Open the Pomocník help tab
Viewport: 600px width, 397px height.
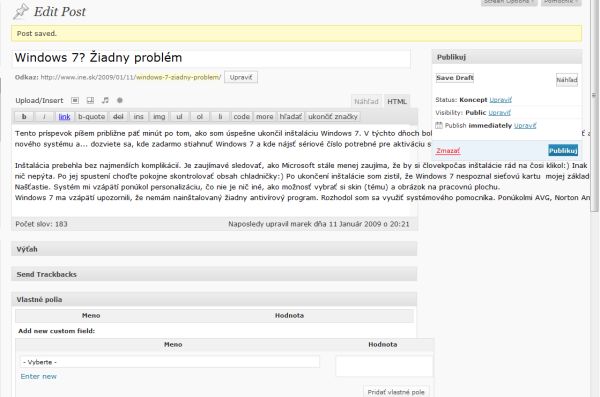coord(561,2)
